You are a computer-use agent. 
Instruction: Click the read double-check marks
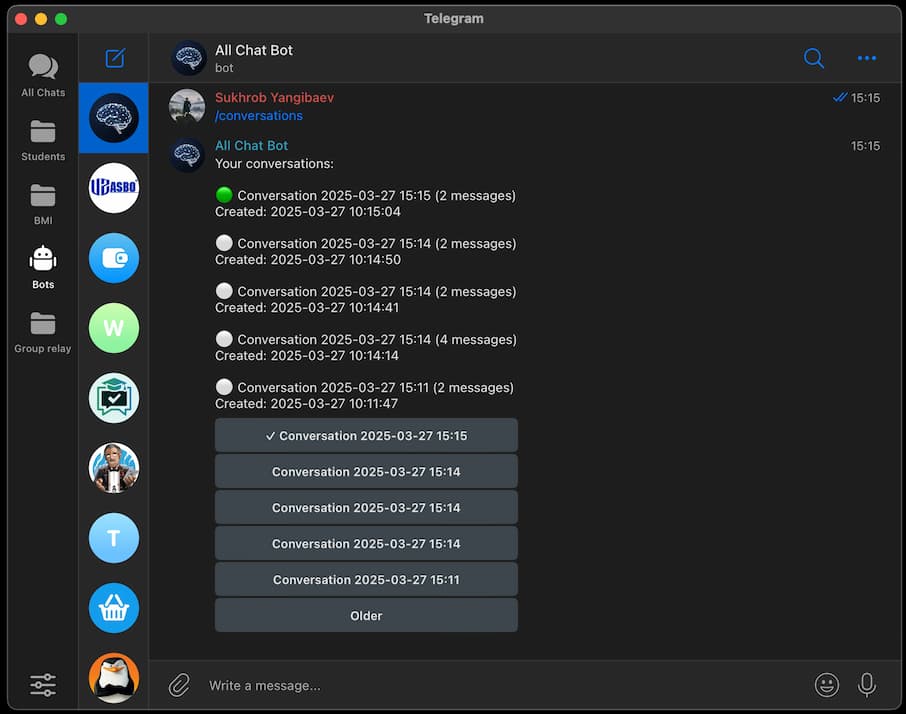pos(840,97)
